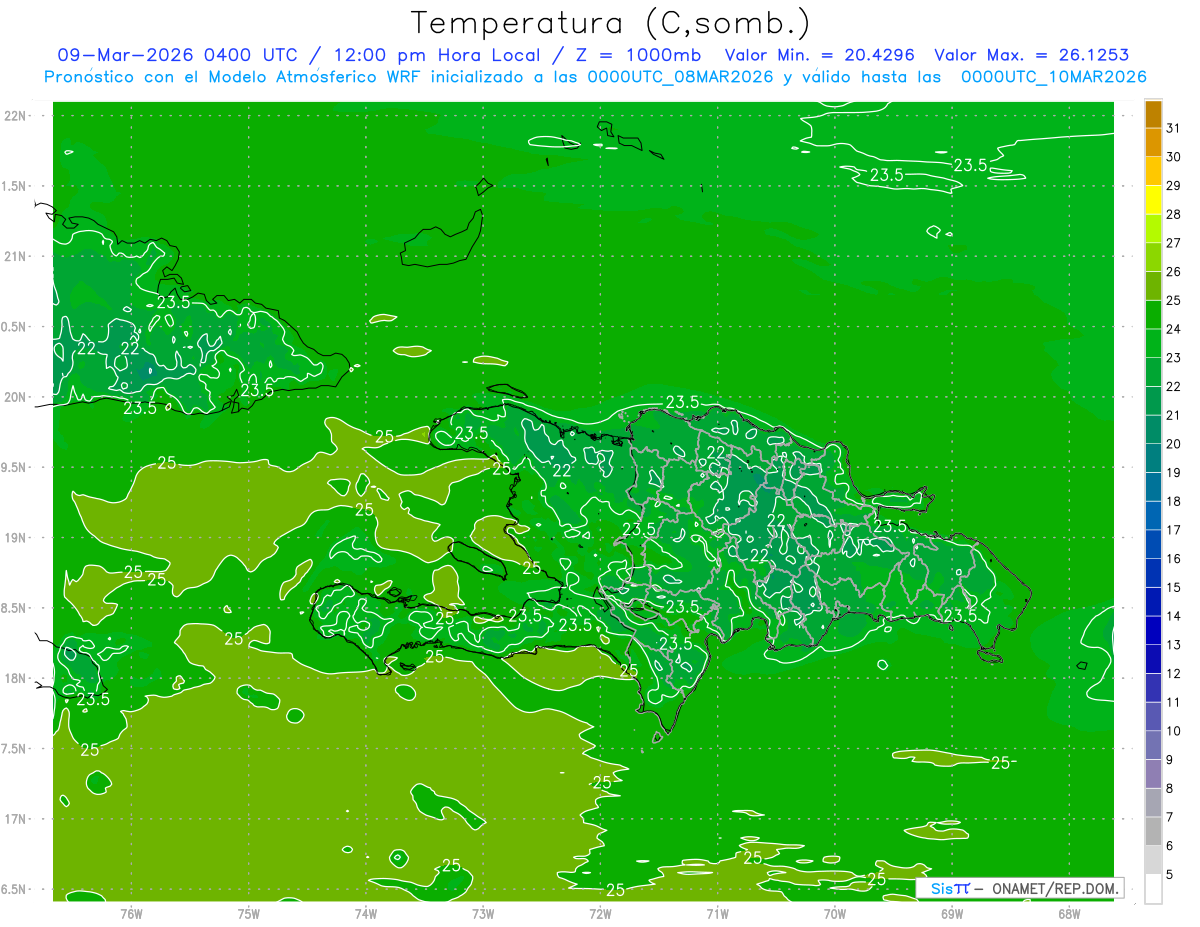This screenshot has width=1200, height=927.
Task: Pick the blue swatch between 16 and 17
Action: pos(1153,544)
